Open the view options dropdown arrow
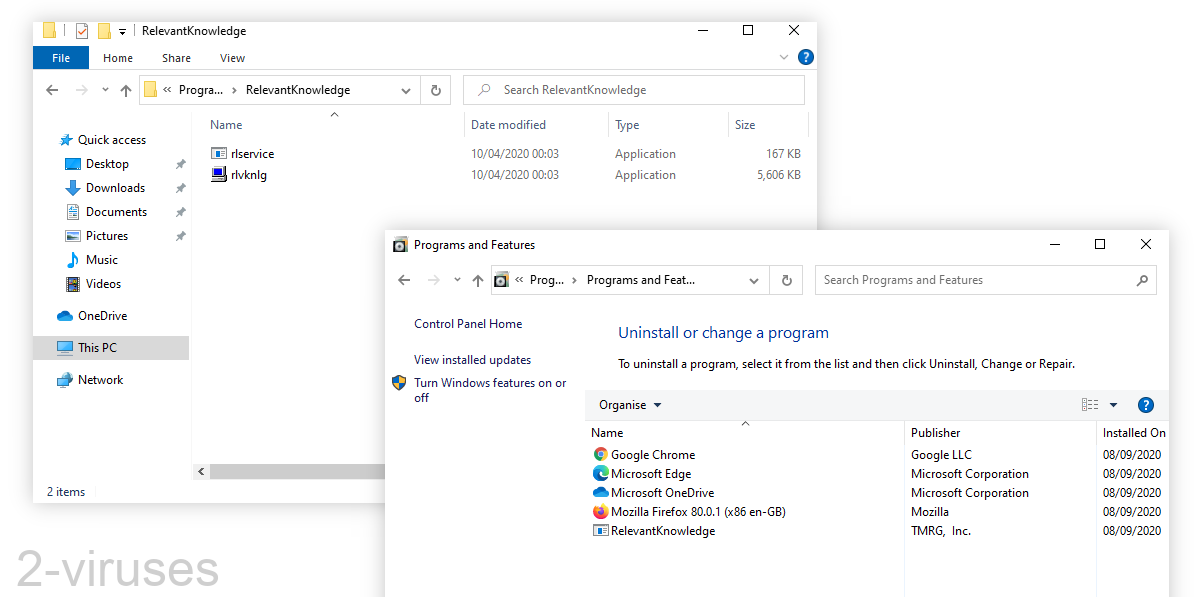Viewport: 1200px width, 597px height. (1113, 405)
